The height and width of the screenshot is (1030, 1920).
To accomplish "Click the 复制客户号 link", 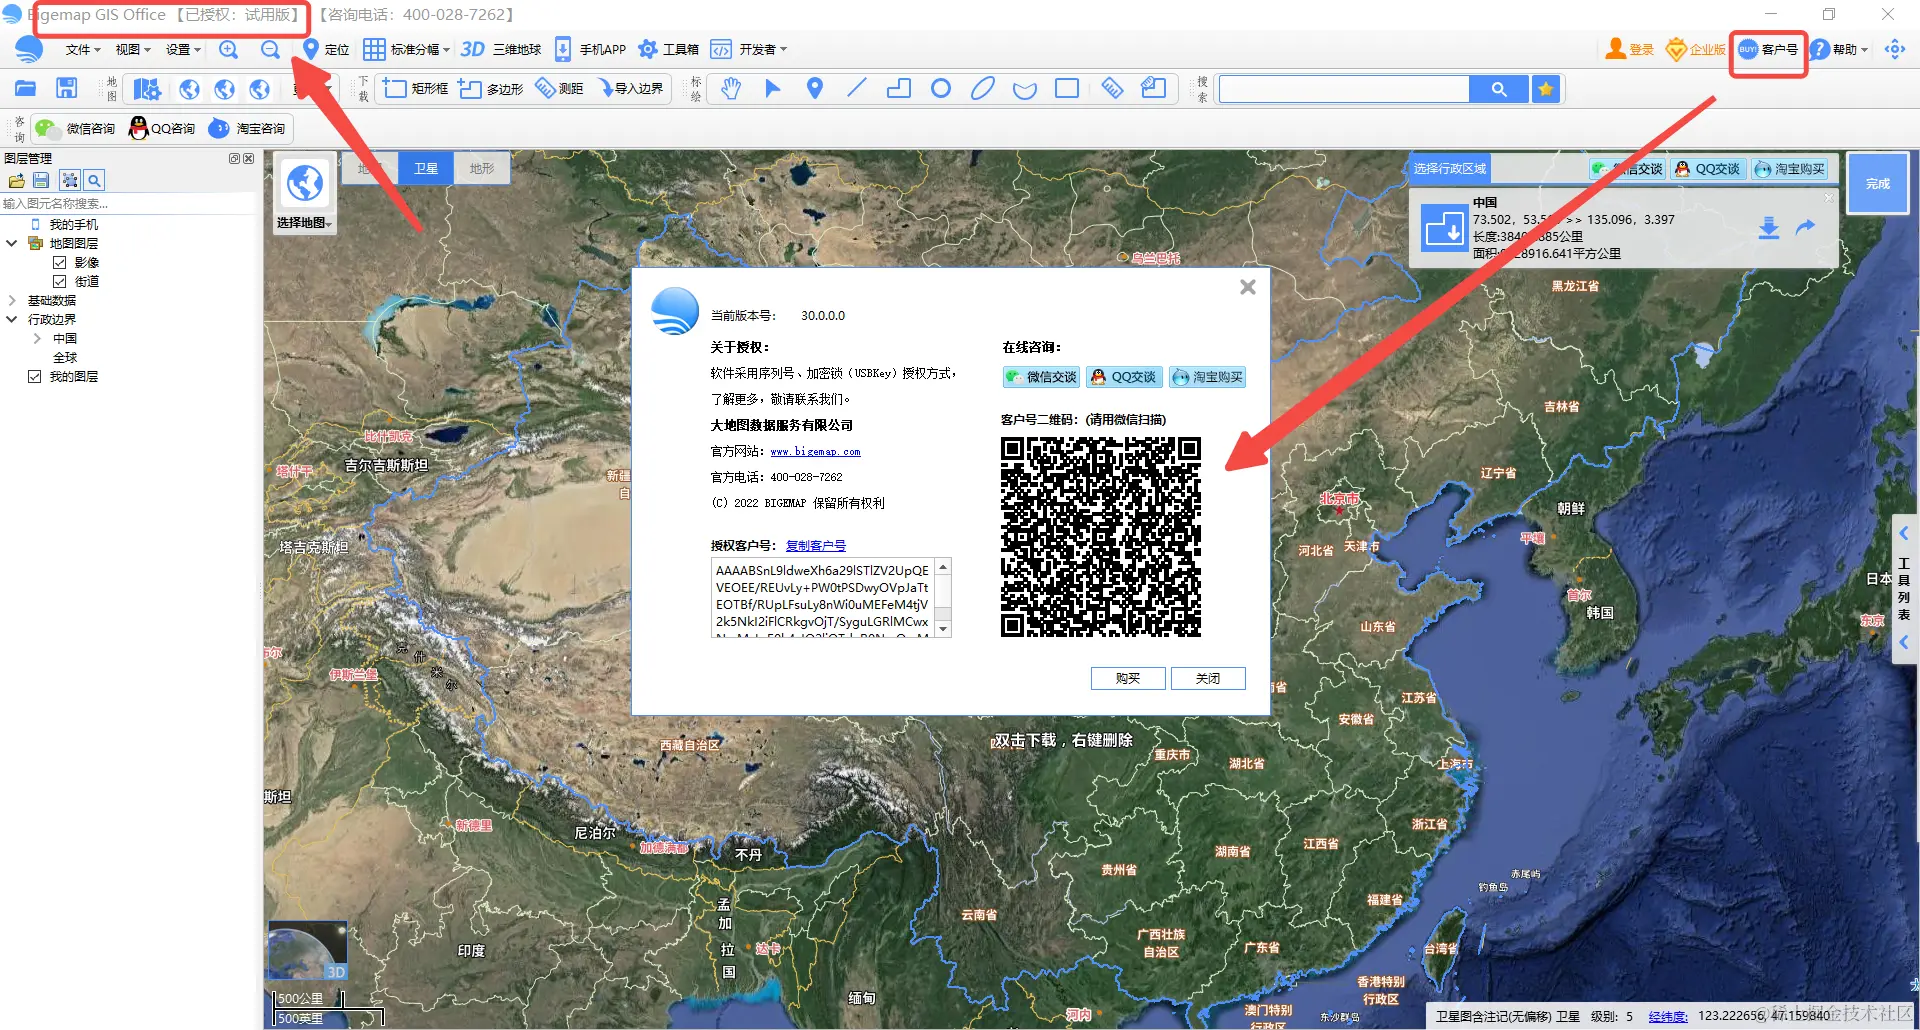I will tap(816, 545).
